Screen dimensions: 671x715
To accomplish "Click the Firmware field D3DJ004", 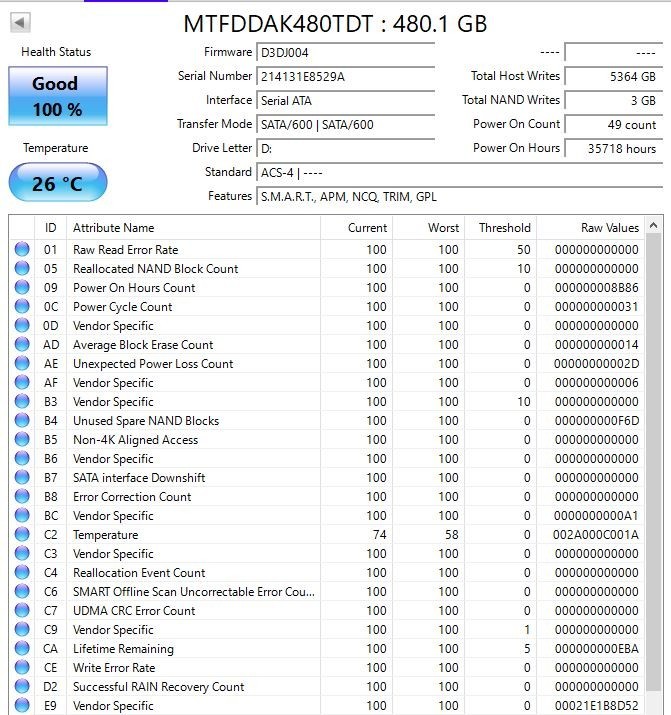I will tap(346, 52).
